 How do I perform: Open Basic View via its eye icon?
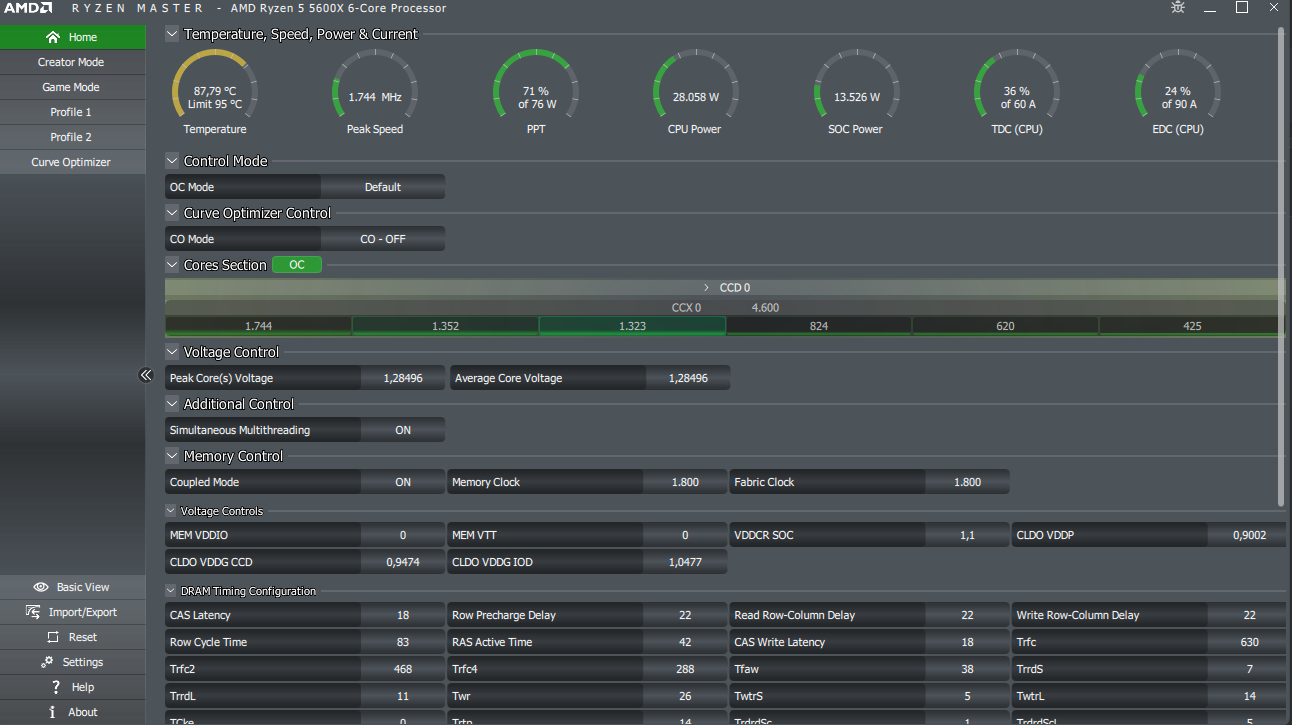tap(41, 587)
